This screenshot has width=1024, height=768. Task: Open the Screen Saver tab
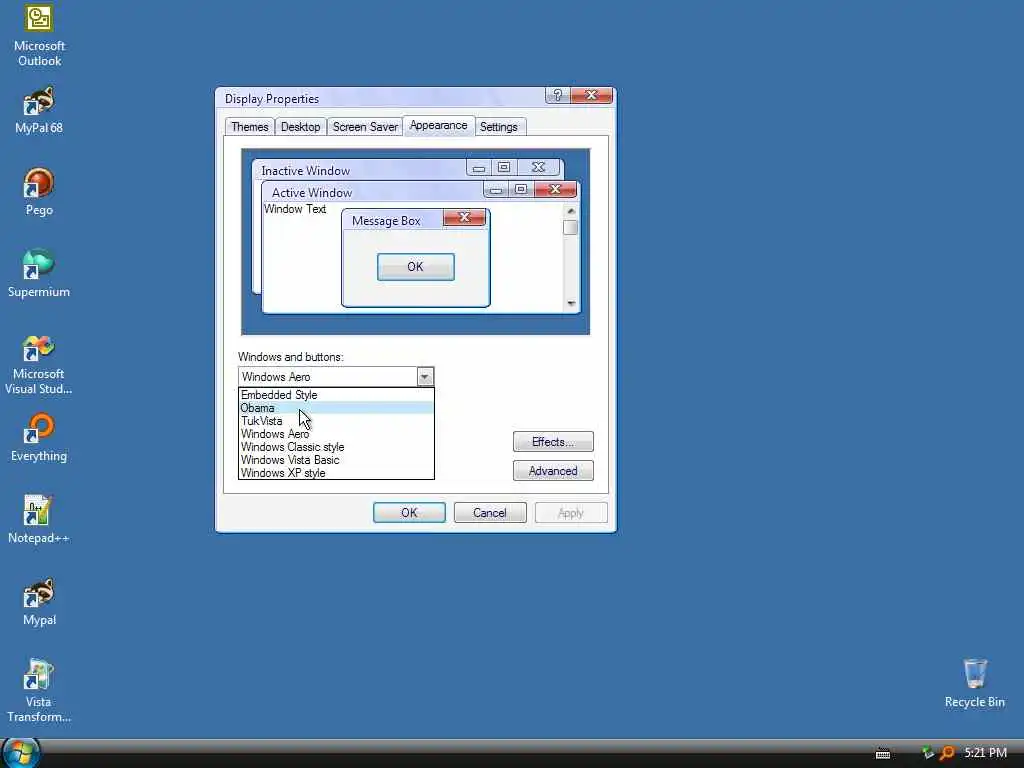coord(365,127)
